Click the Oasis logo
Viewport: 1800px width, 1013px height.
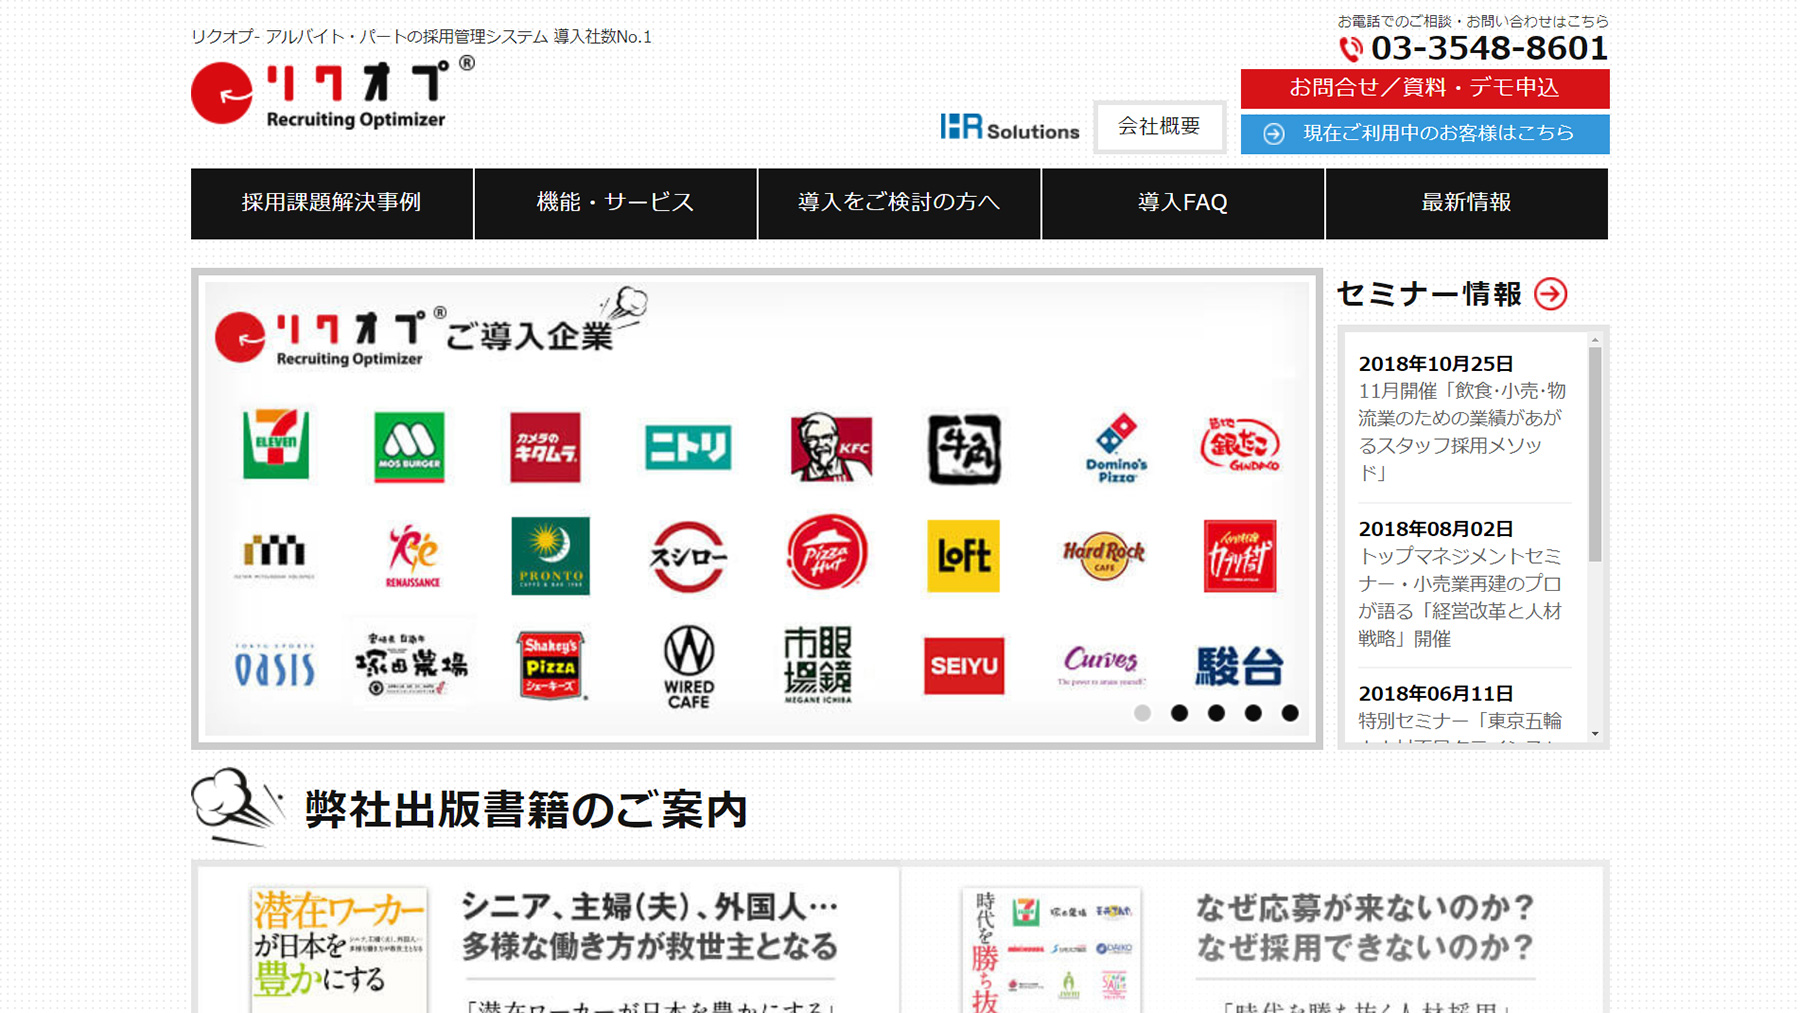pos(274,665)
